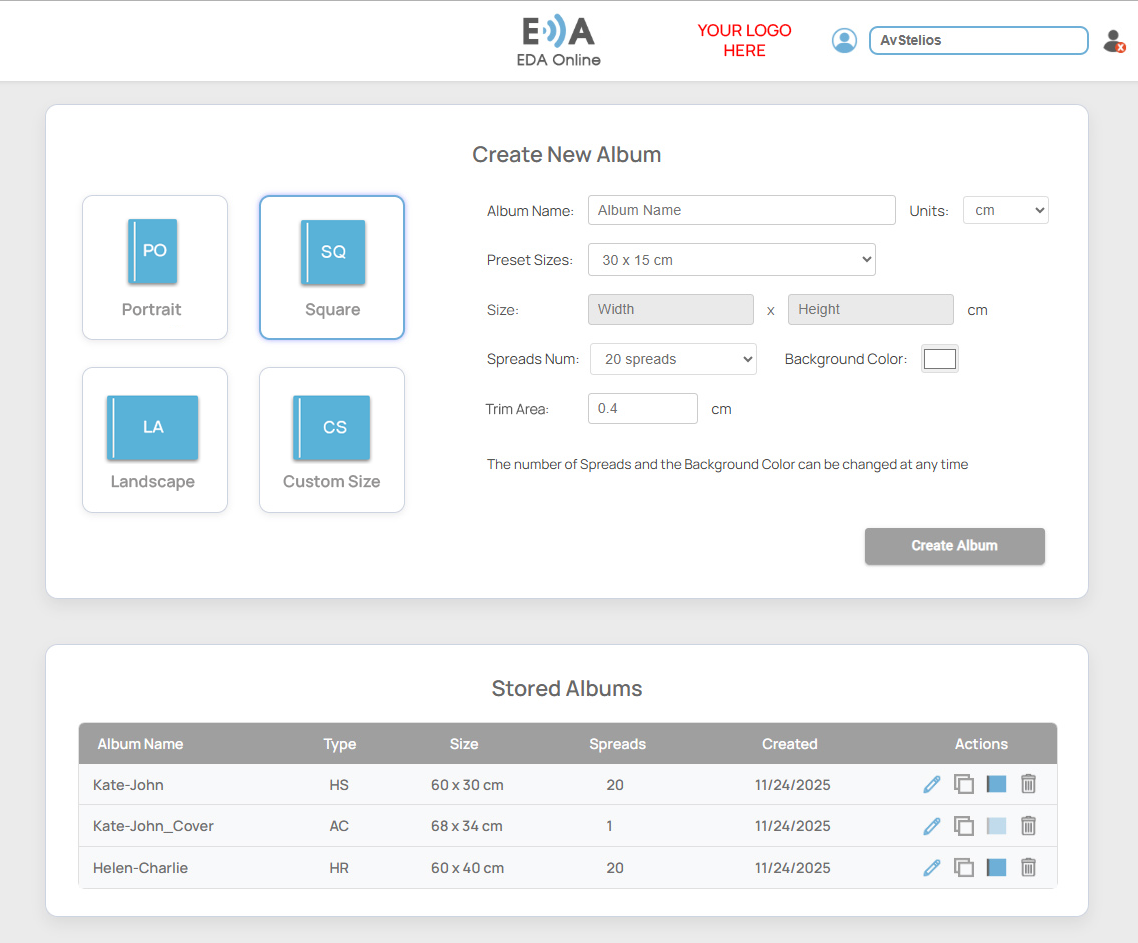Click the user profile avatar icon
1138x943 pixels.
coord(845,40)
